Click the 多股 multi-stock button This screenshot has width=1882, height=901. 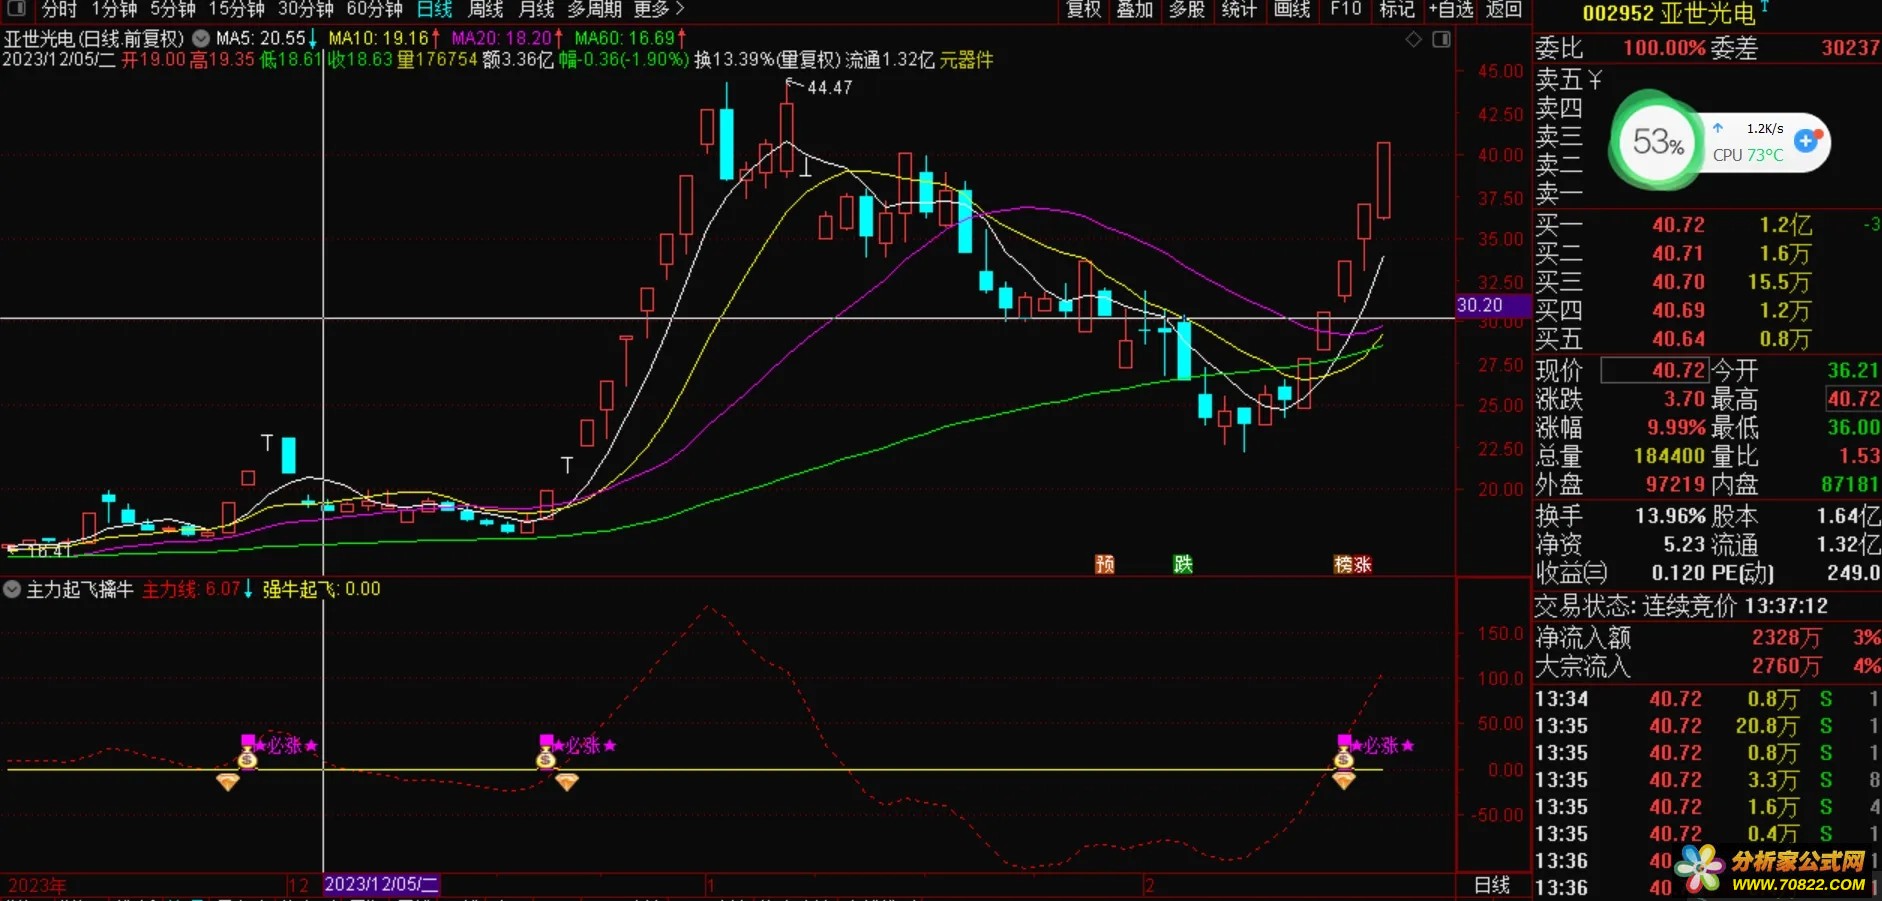point(1187,9)
